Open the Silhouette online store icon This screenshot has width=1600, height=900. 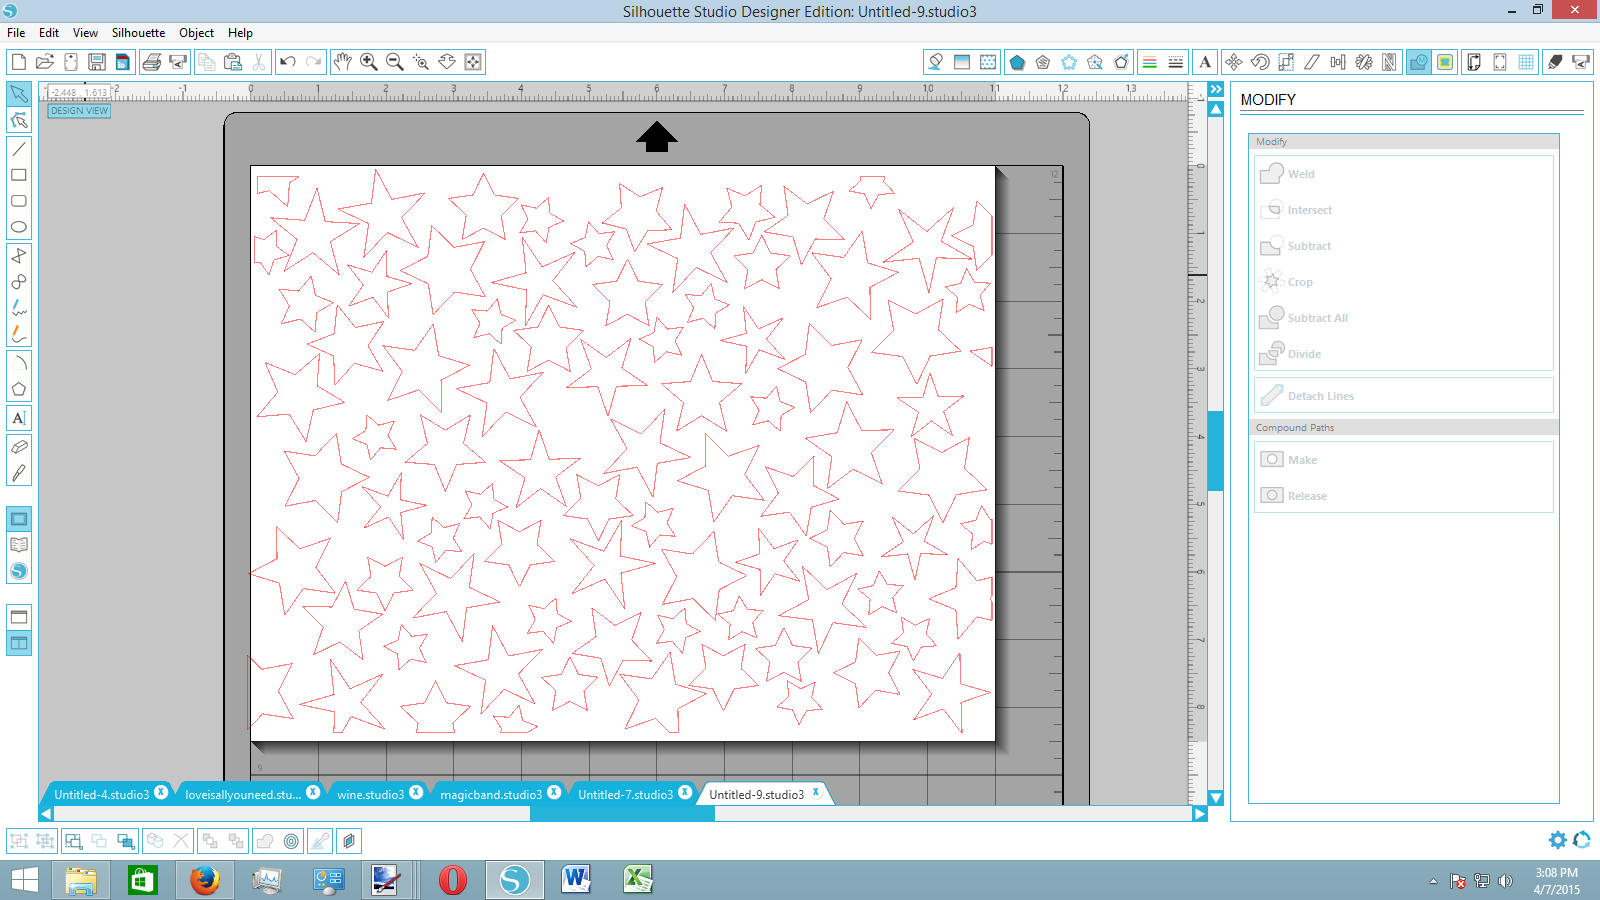[19, 571]
